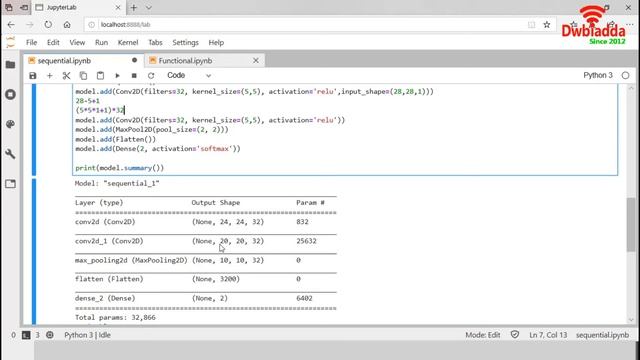Image resolution: width=640 pixels, height=360 pixels.
Task: Close the Functional.ipynb tab
Action: (256, 60)
